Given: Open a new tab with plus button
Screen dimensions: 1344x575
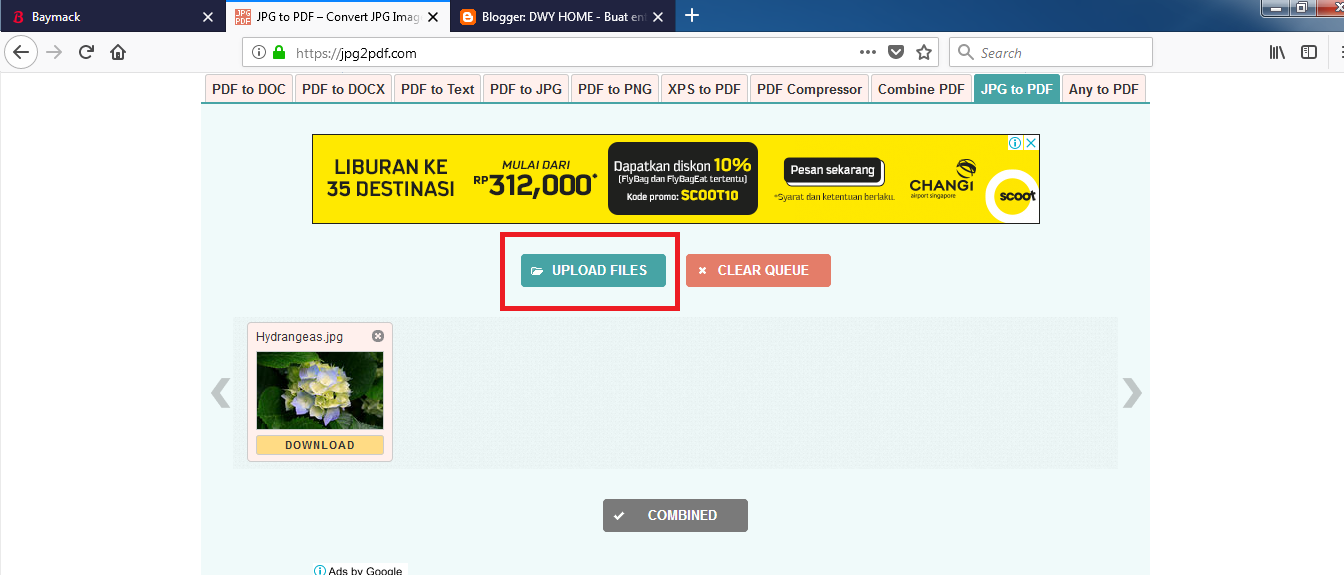Looking at the screenshot, I should 692,15.
